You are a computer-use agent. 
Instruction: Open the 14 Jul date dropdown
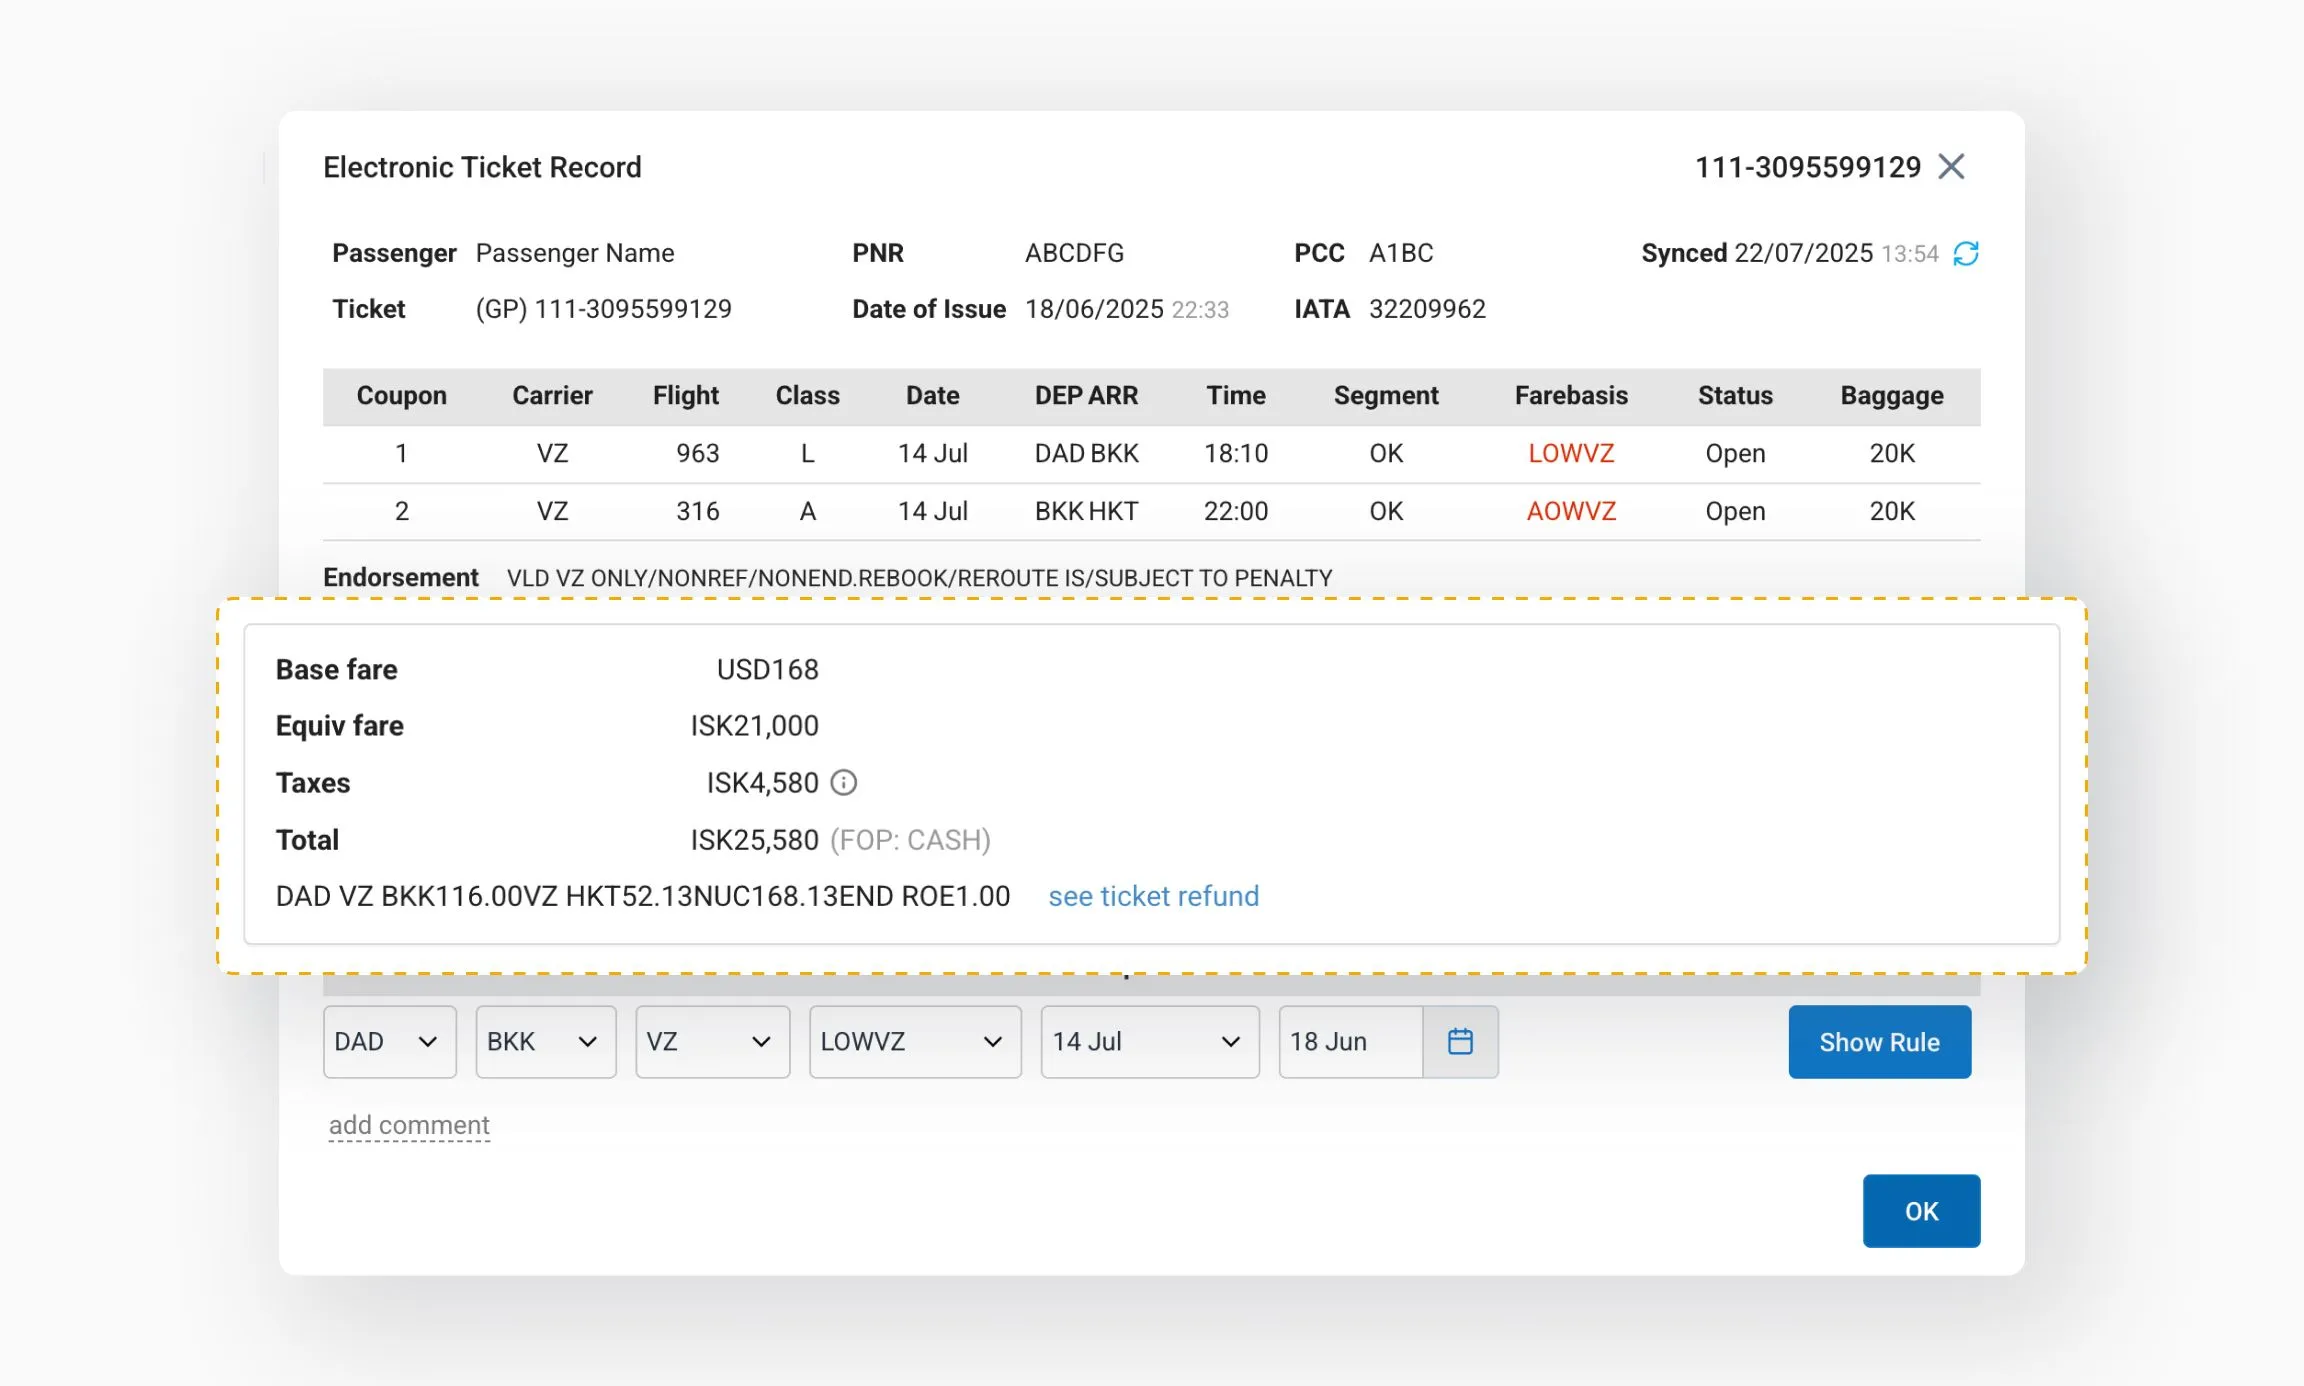click(1149, 1041)
